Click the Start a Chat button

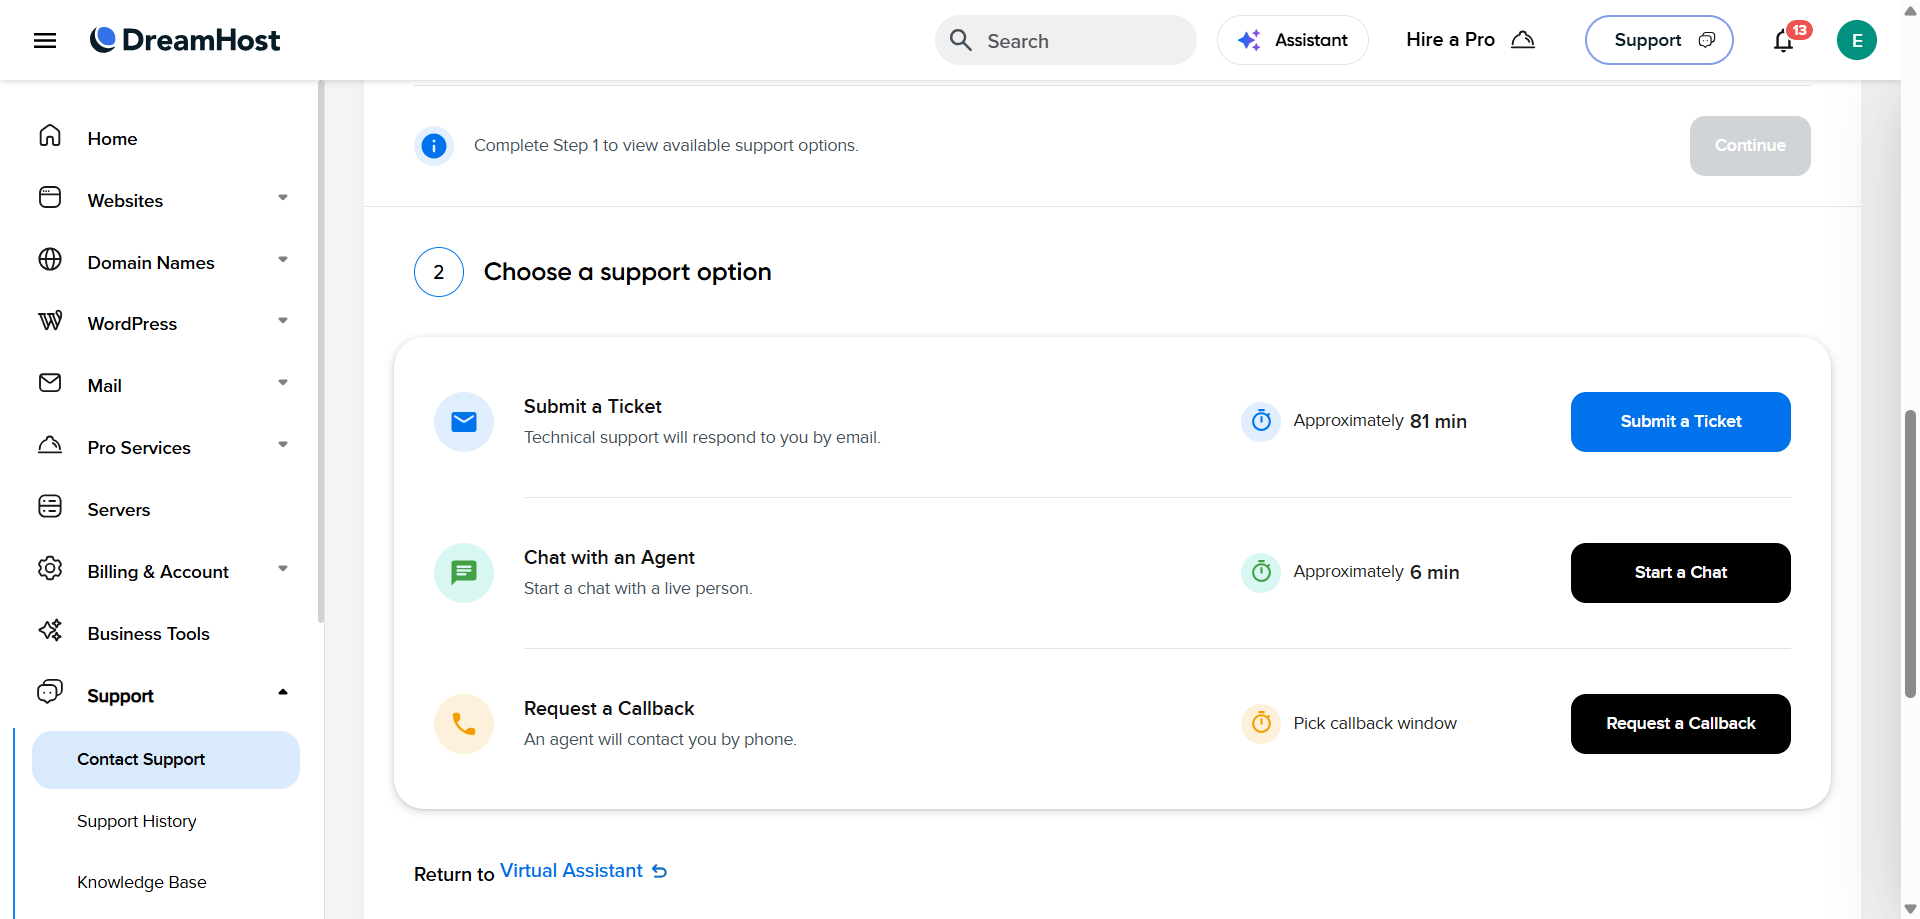click(x=1681, y=573)
